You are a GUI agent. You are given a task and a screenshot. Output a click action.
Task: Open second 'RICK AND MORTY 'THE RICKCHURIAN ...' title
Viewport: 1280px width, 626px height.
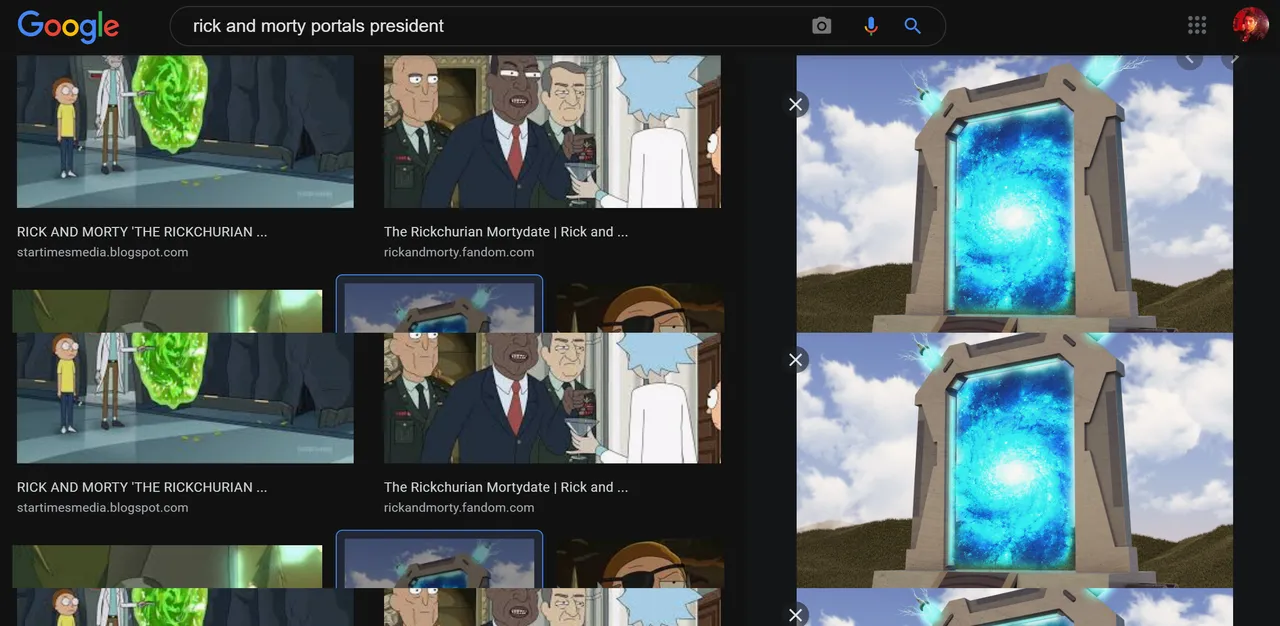(x=142, y=487)
